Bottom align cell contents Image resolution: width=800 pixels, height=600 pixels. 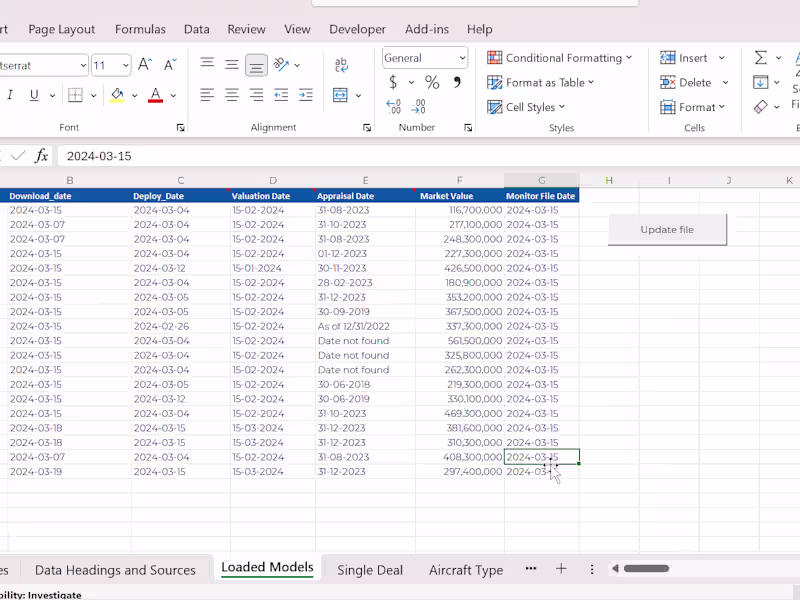(256, 65)
